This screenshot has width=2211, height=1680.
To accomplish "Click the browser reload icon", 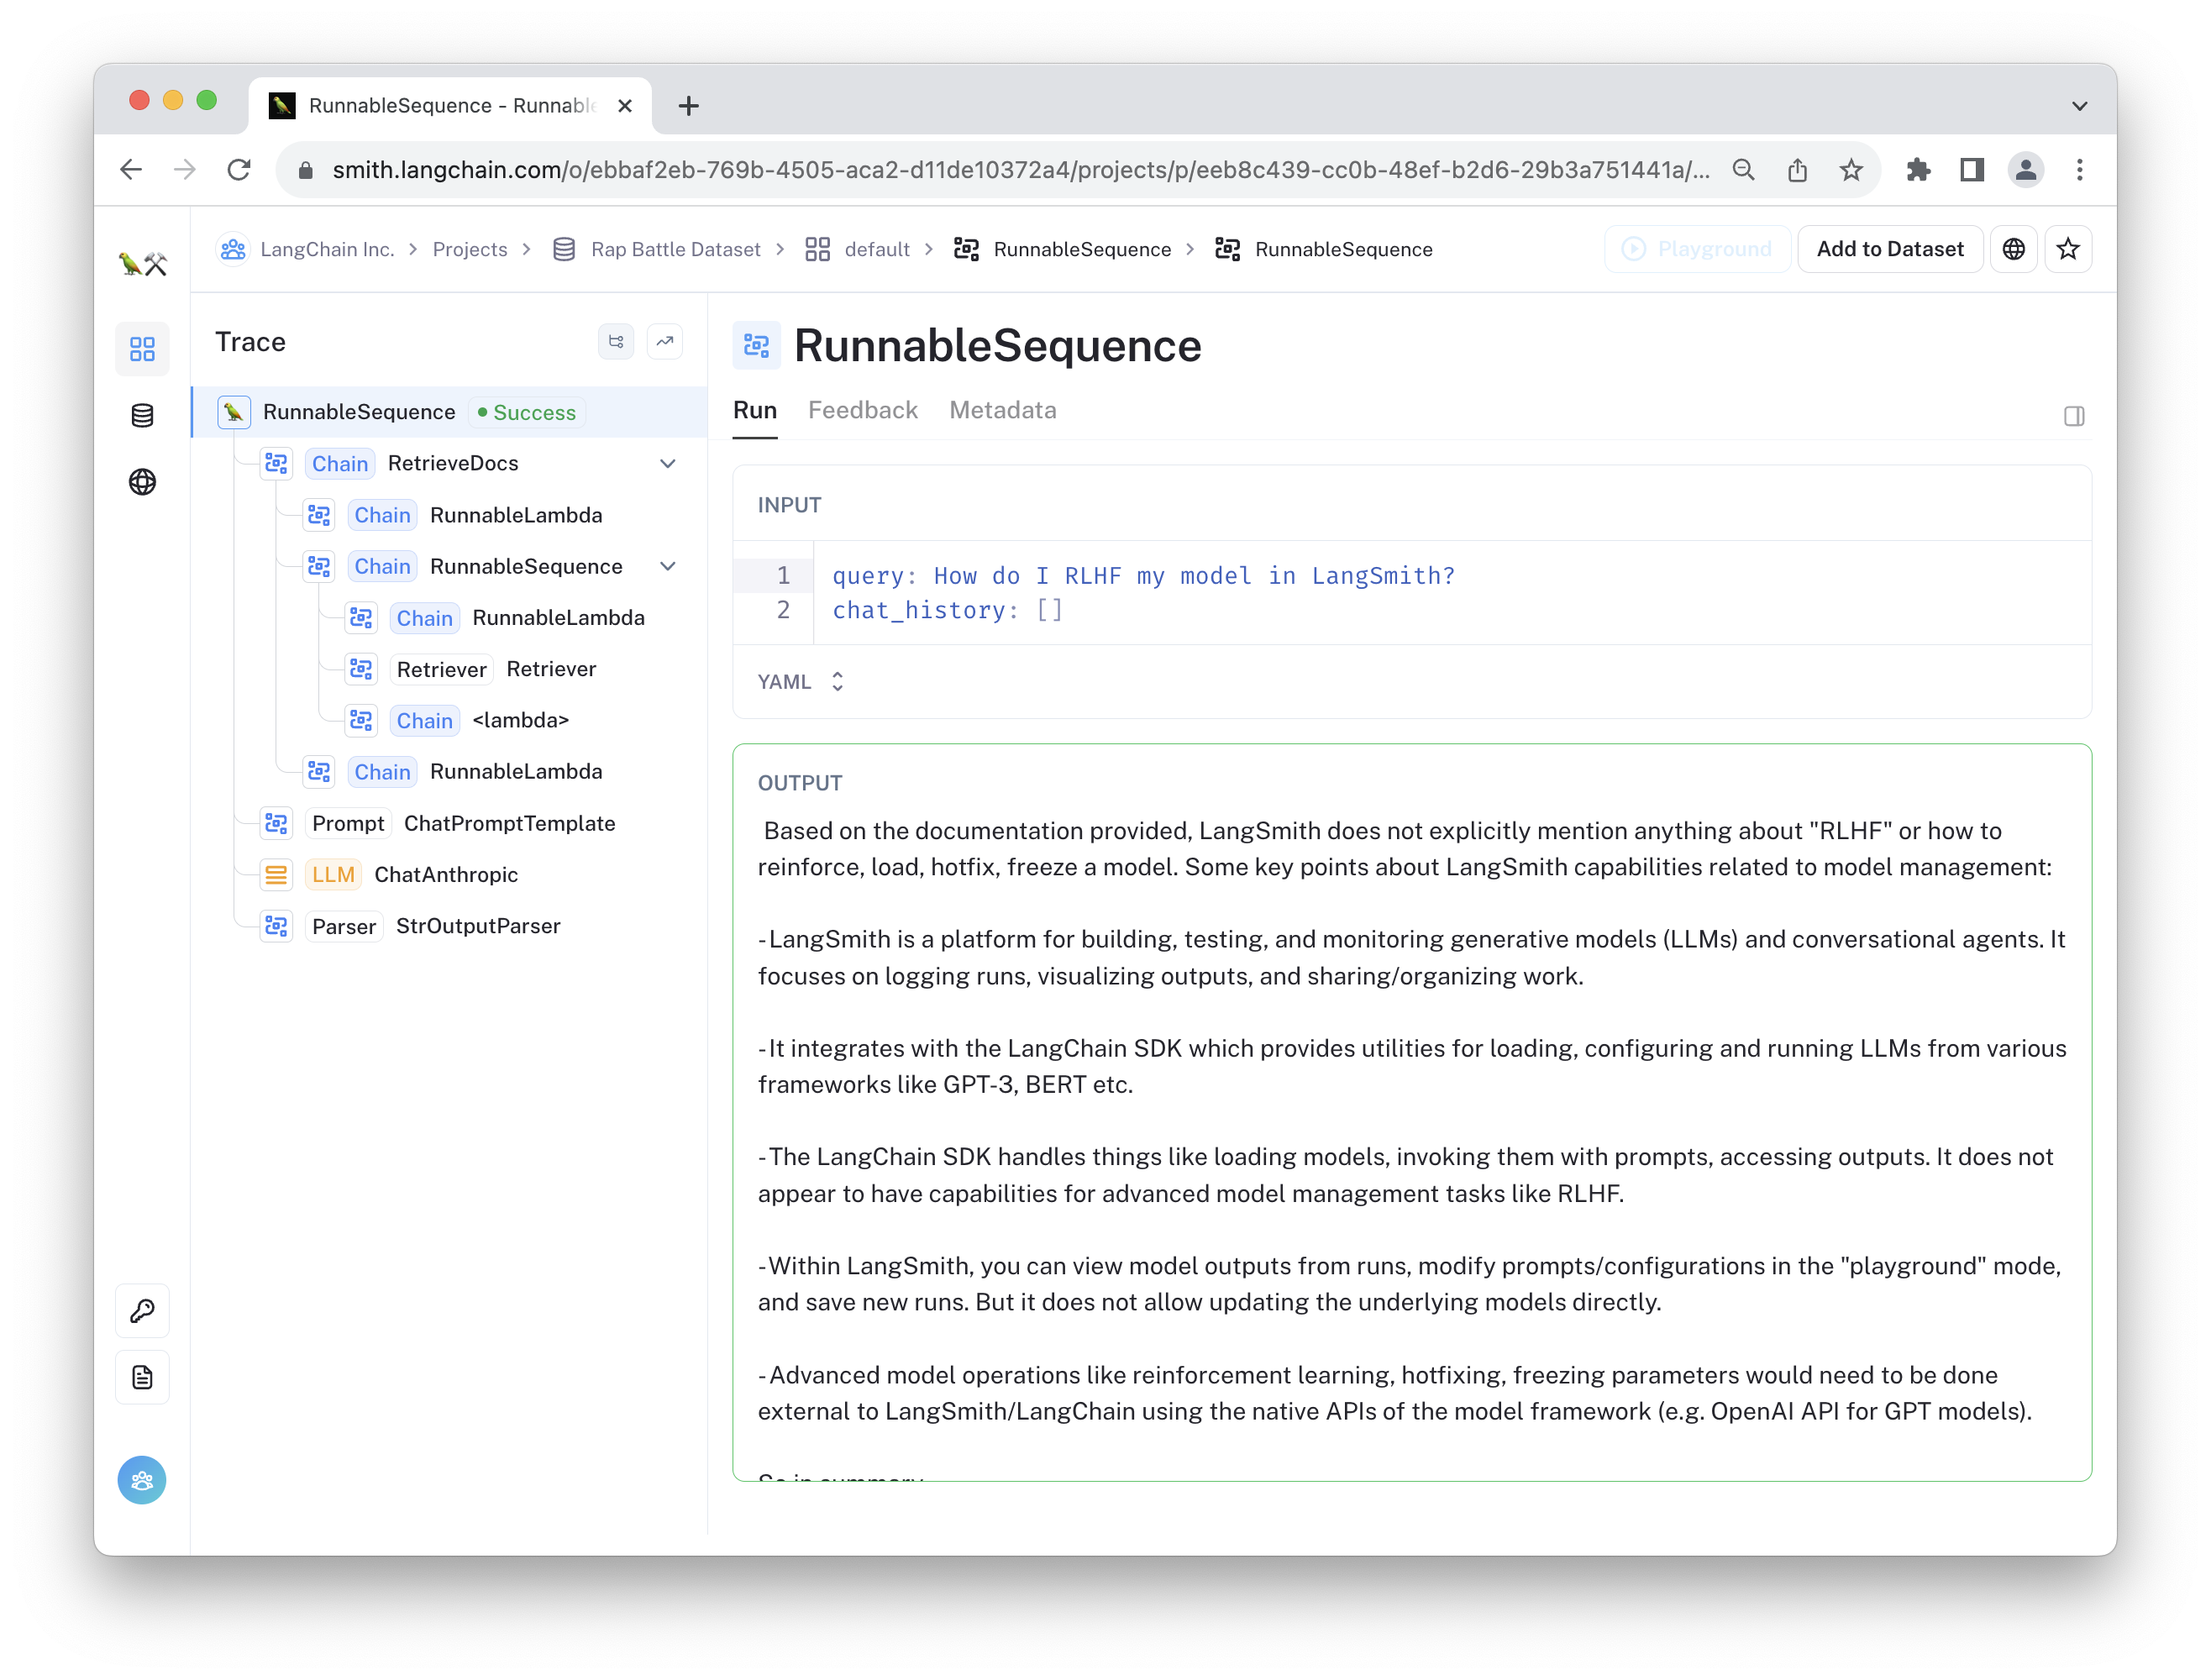I will tap(239, 170).
